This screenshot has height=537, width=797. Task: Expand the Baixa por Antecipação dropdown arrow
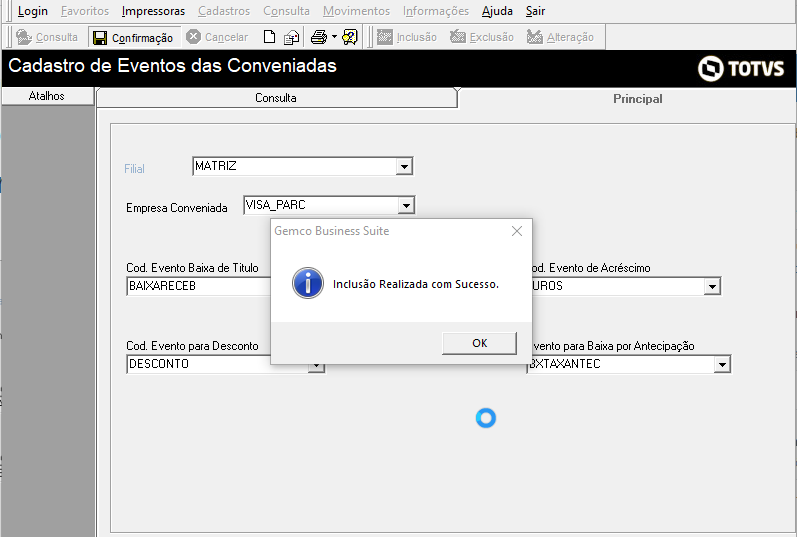click(x=722, y=364)
